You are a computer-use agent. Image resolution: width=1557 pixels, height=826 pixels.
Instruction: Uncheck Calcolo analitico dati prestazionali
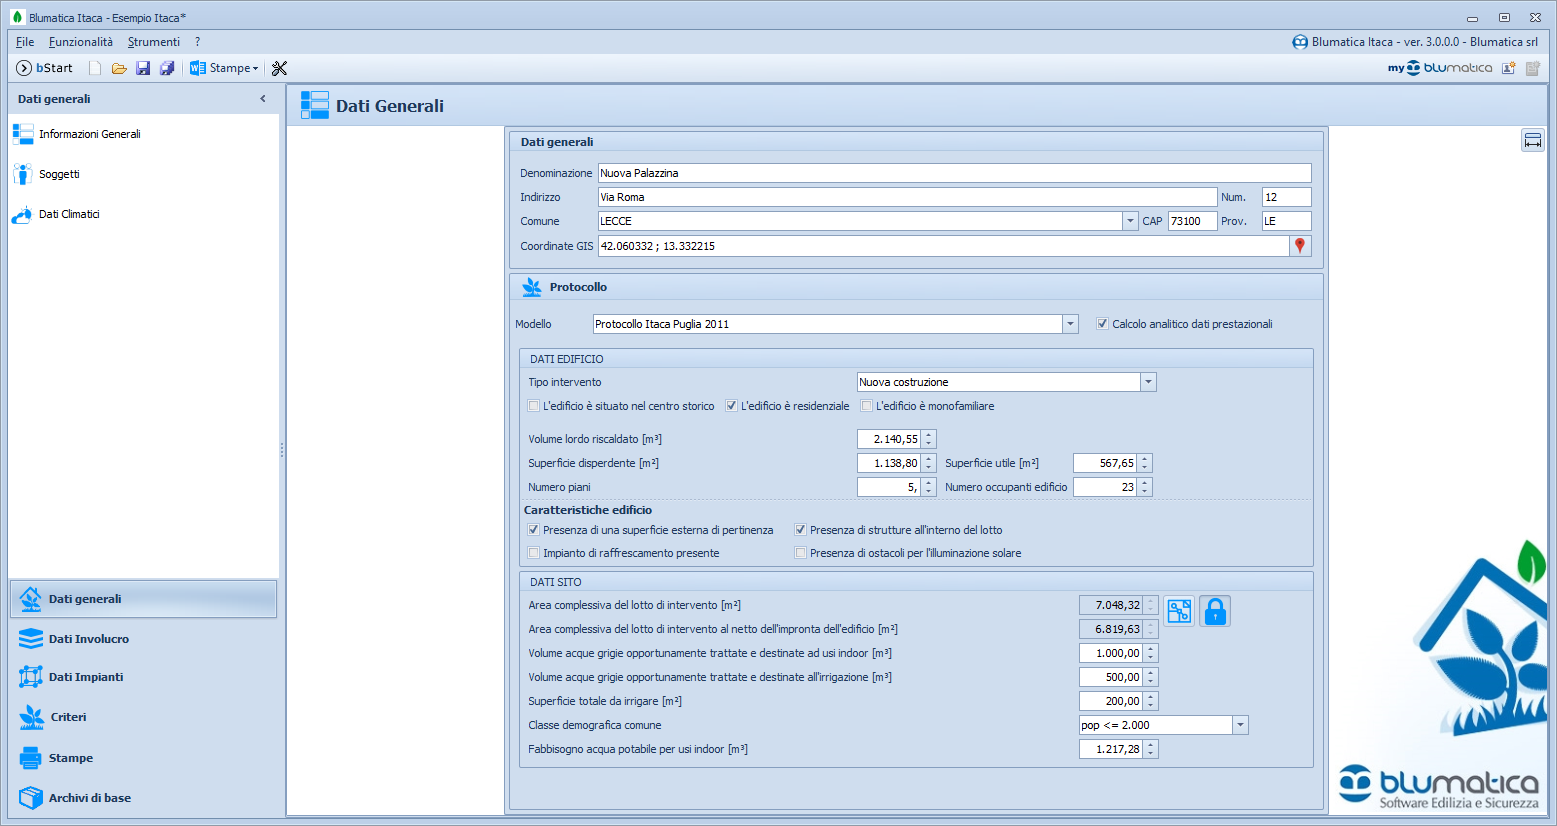click(1102, 324)
